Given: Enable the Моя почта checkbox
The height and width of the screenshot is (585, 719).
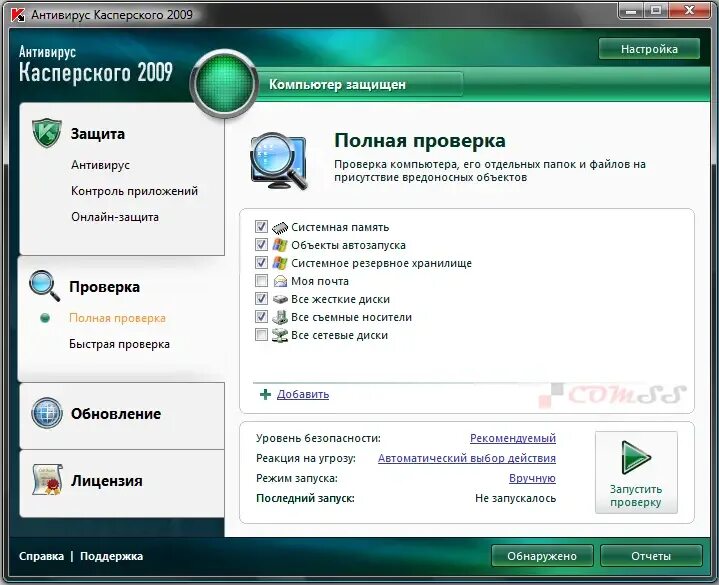Looking at the screenshot, I should tap(261, 281).
